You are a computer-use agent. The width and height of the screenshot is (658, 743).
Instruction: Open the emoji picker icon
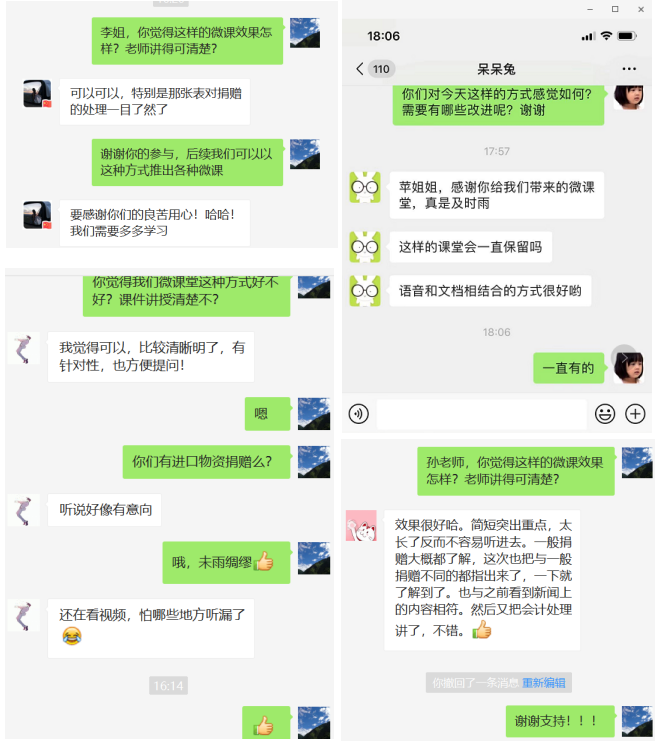point(605,414)
